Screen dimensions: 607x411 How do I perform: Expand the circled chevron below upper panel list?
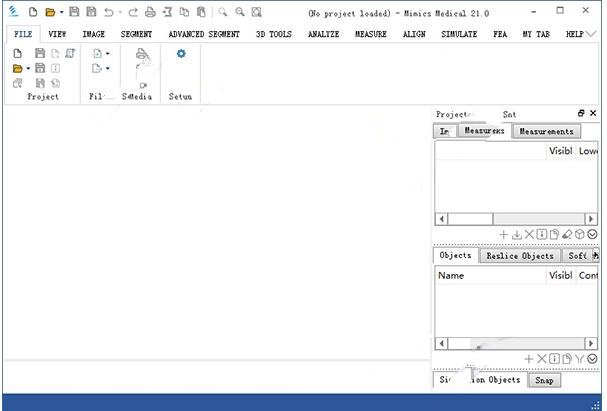[592, 234]
